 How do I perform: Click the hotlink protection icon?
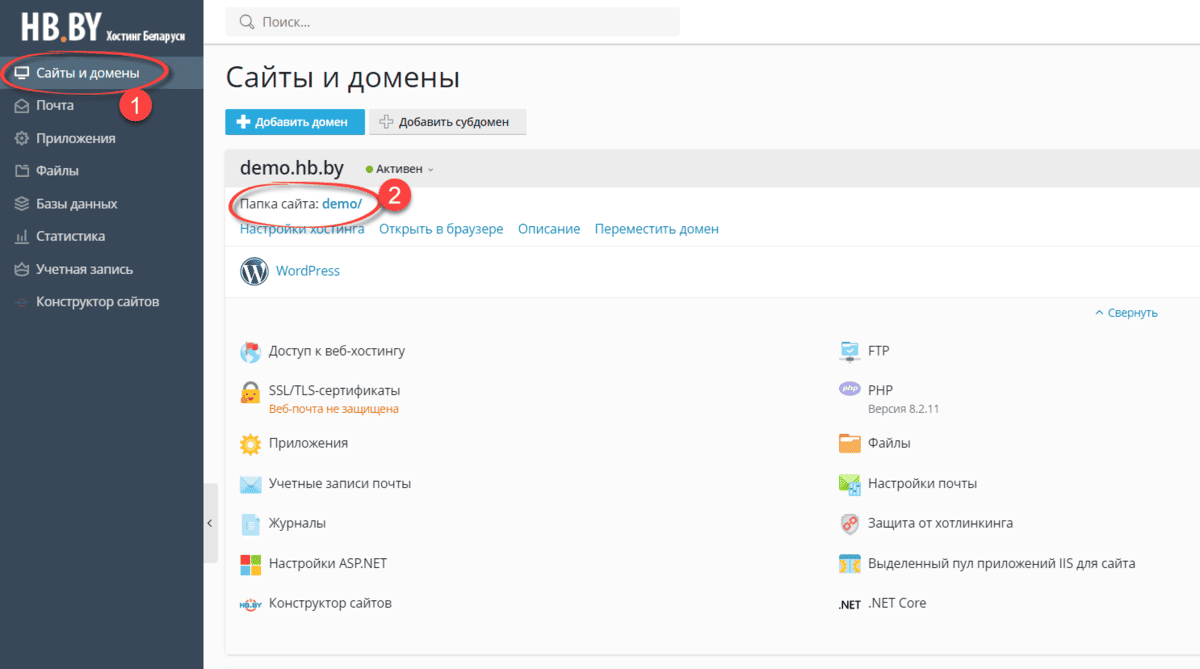849,524
